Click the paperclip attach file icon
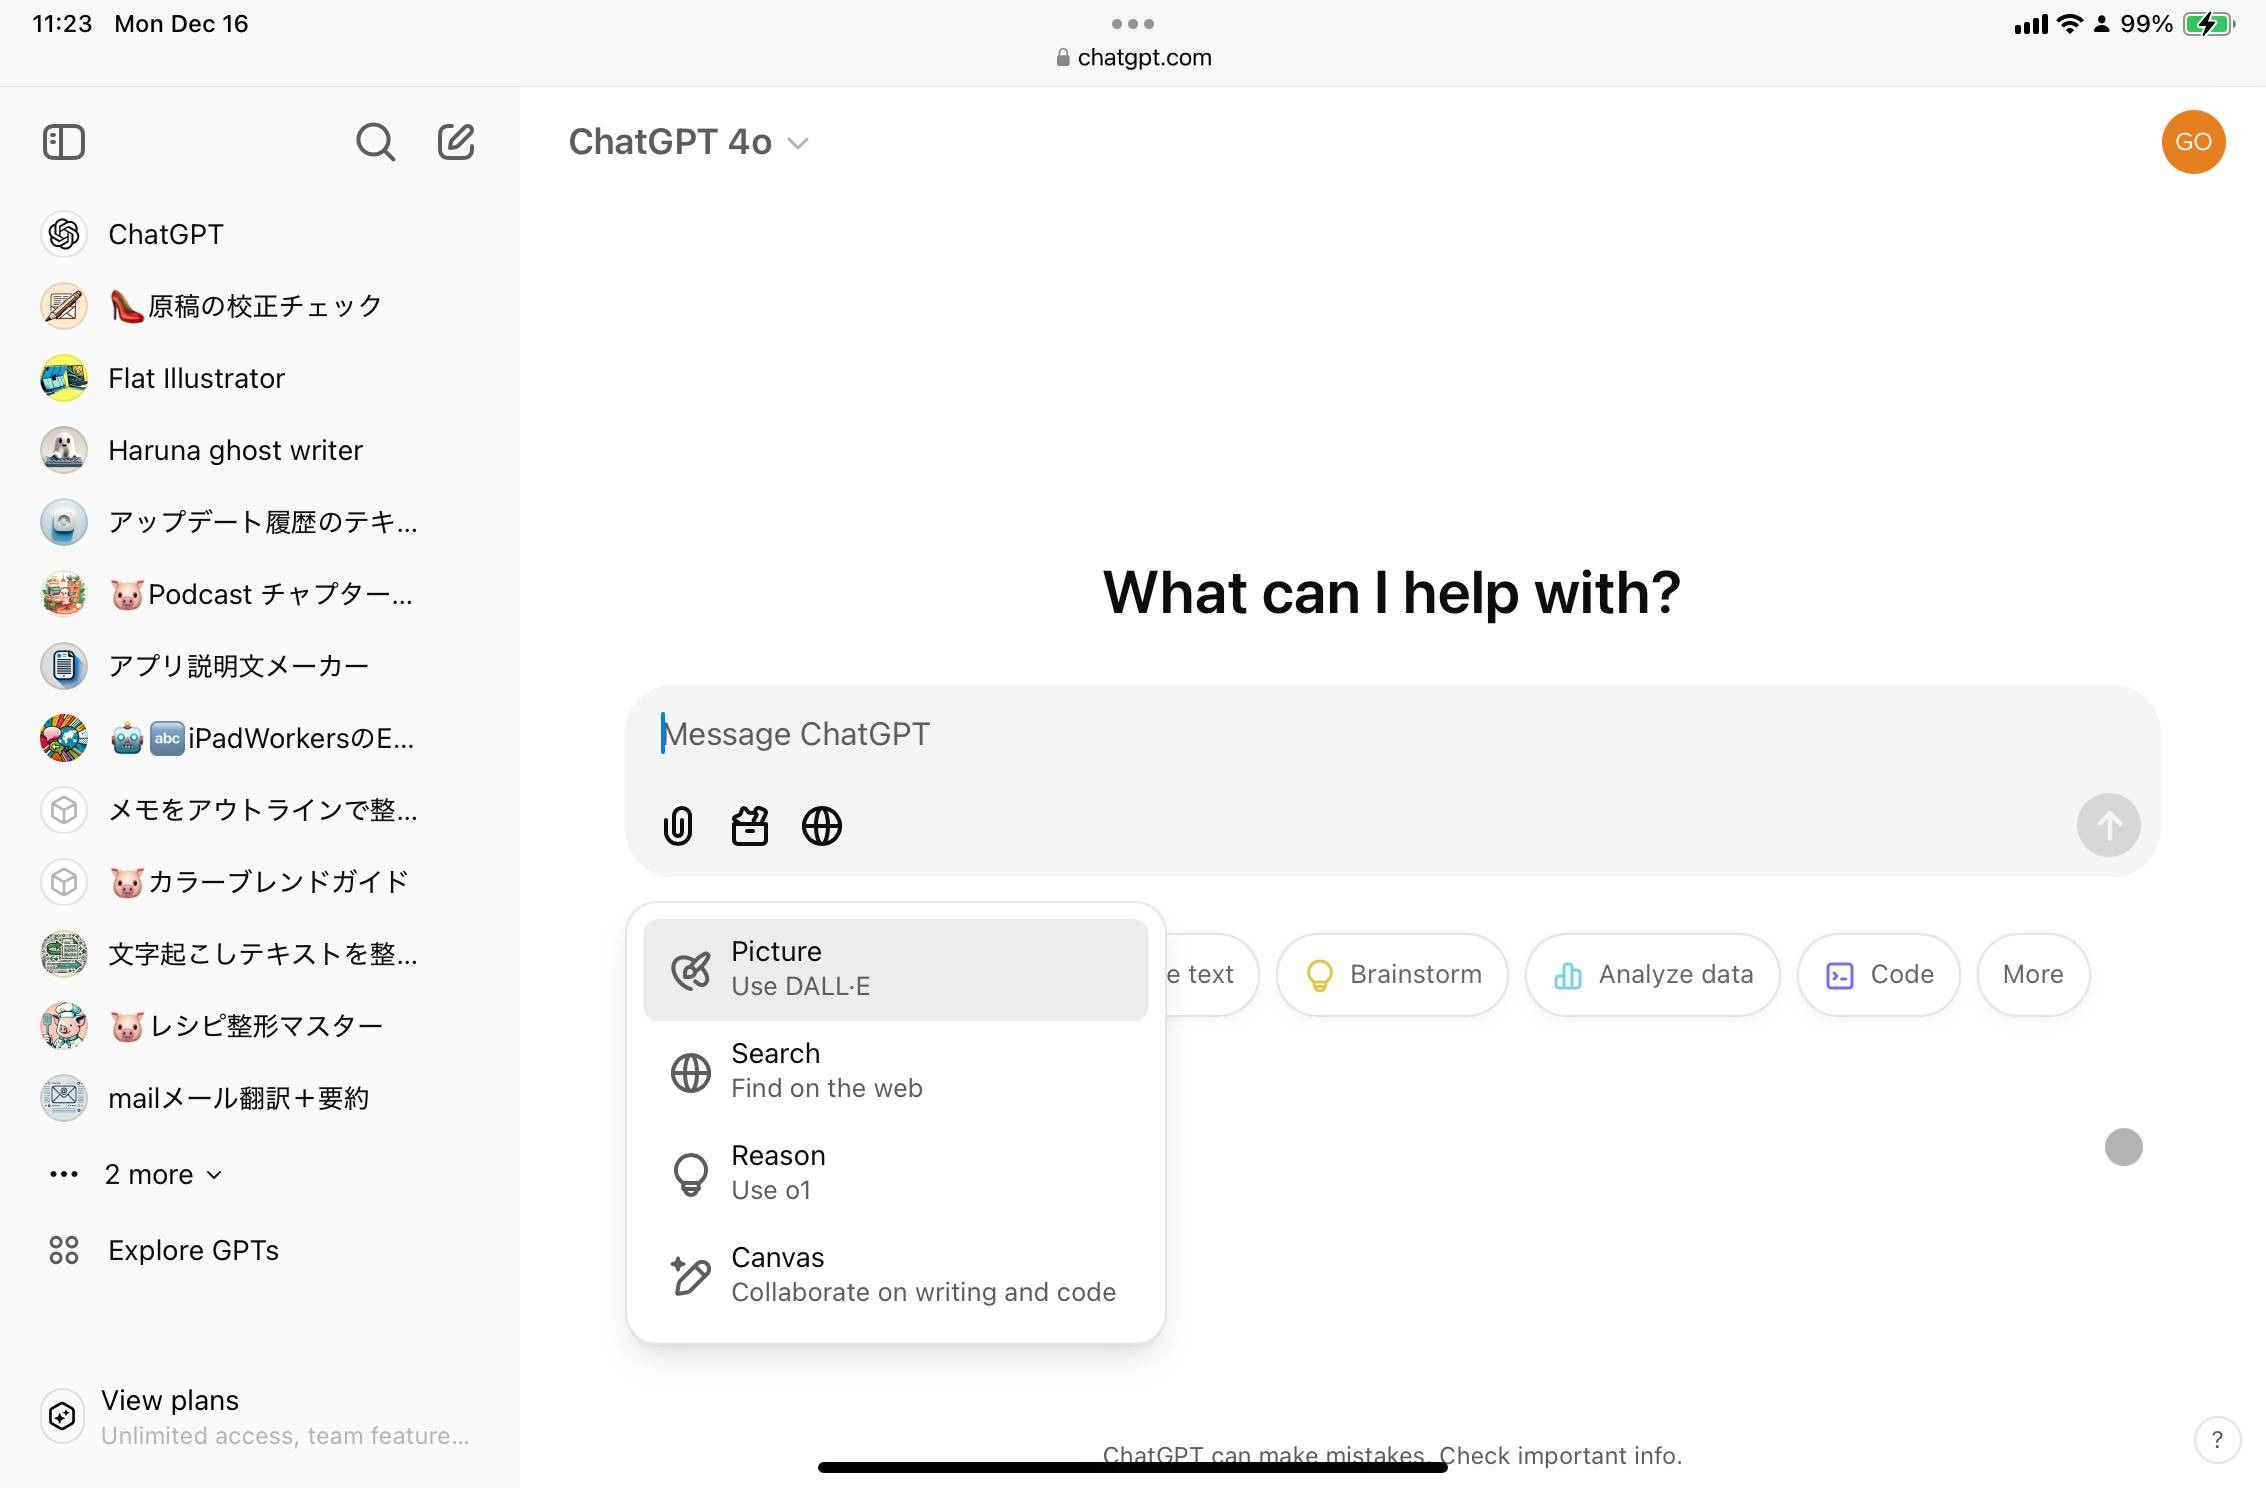 (678, 826)
